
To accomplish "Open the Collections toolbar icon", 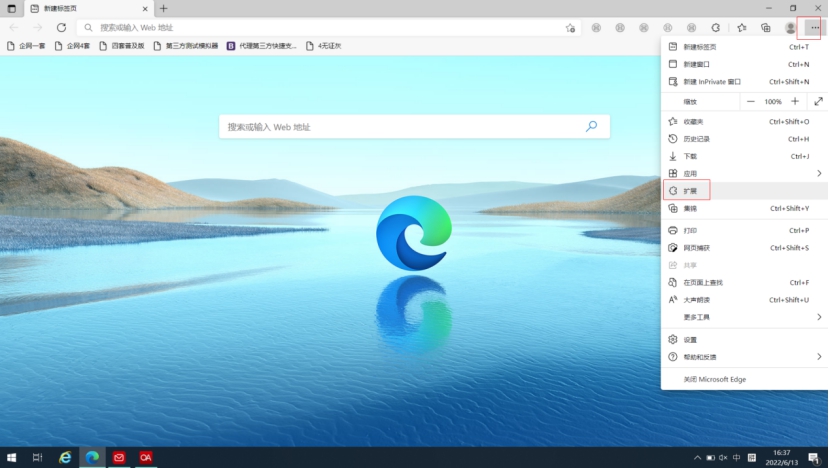I will pos(766,28).
